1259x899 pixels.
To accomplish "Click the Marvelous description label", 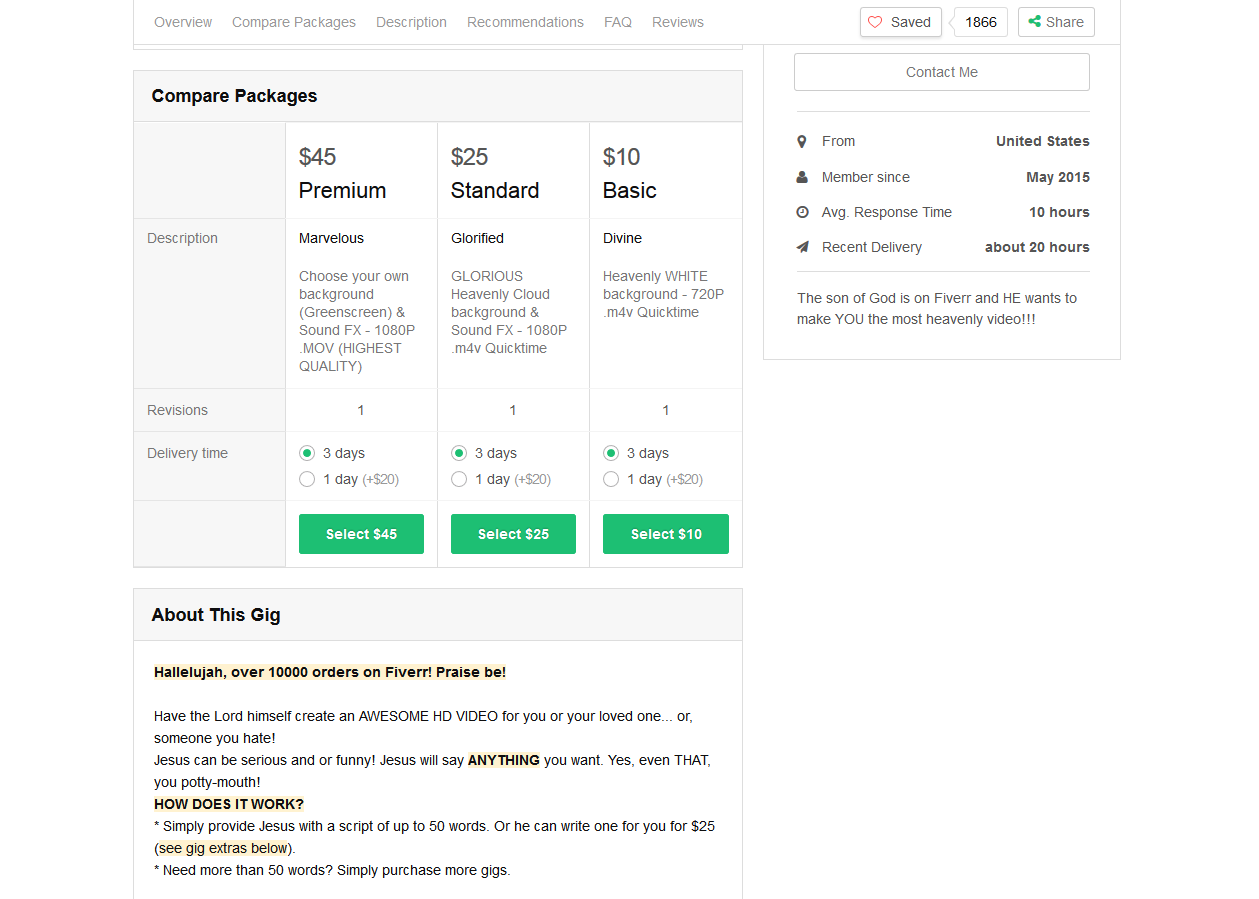I will pos(331,238).
